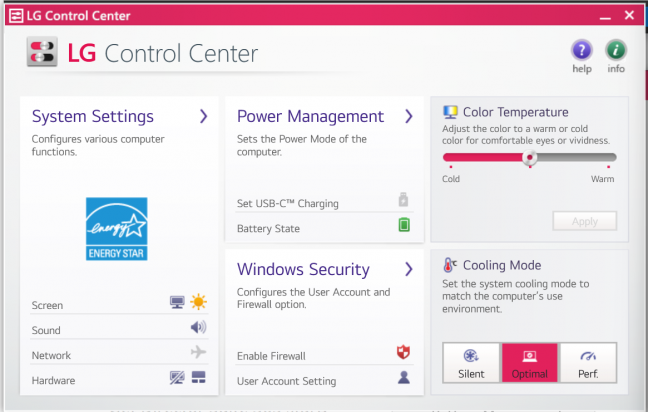Click the Sound speaker icon
The height and width of the screenshot is (412, 648).
[x=198, y=327]
